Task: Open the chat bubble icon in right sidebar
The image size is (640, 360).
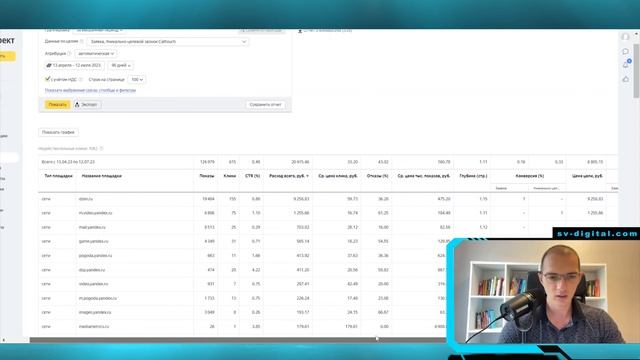Action: point(625,51)
